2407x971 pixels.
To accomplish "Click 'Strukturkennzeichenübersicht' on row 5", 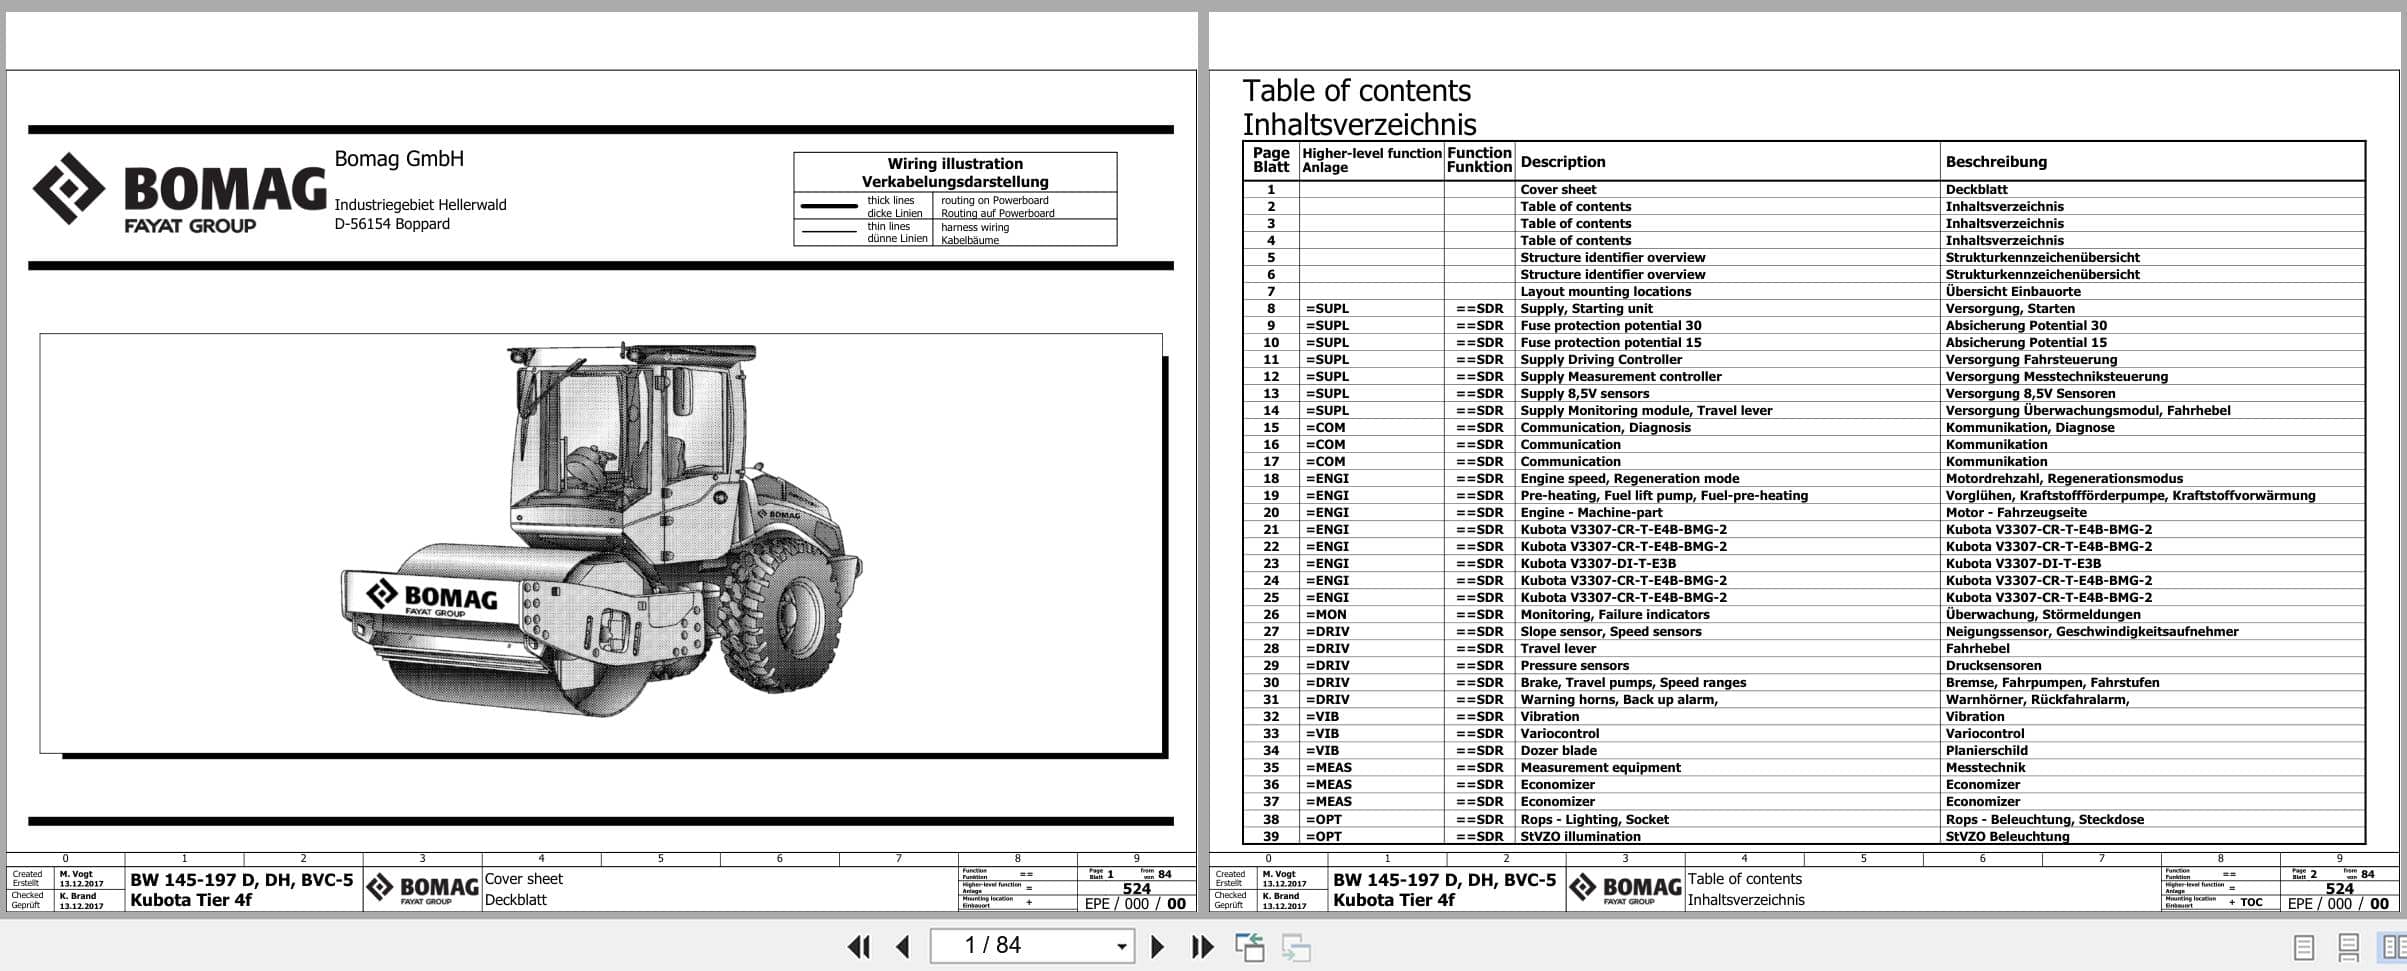I will 2042,258.
